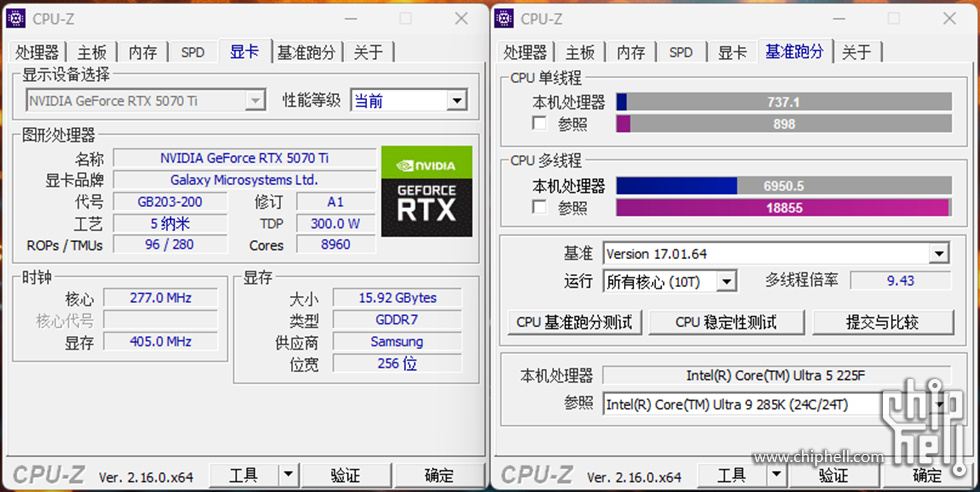Select 基准跑分 tab in right window
Image resolution: width=980 pixels, height=492 pixels.
(x=794, y=51)
